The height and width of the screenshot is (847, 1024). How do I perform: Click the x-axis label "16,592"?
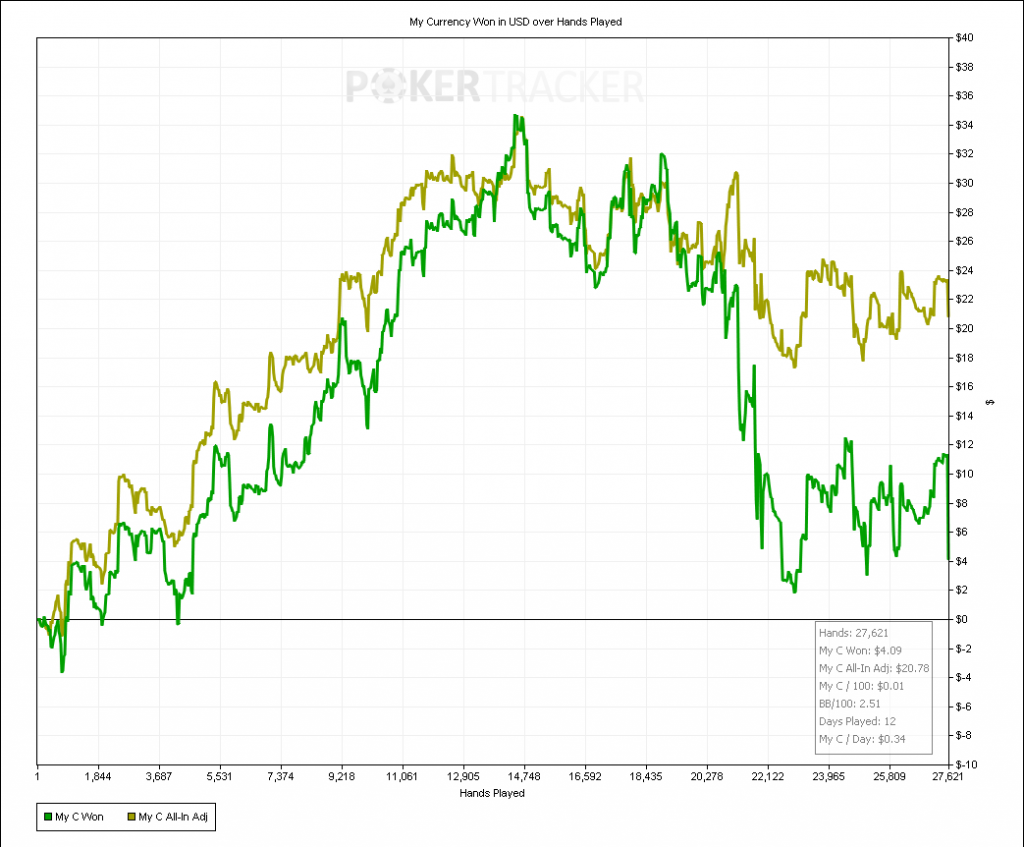(x=584, y=776)
